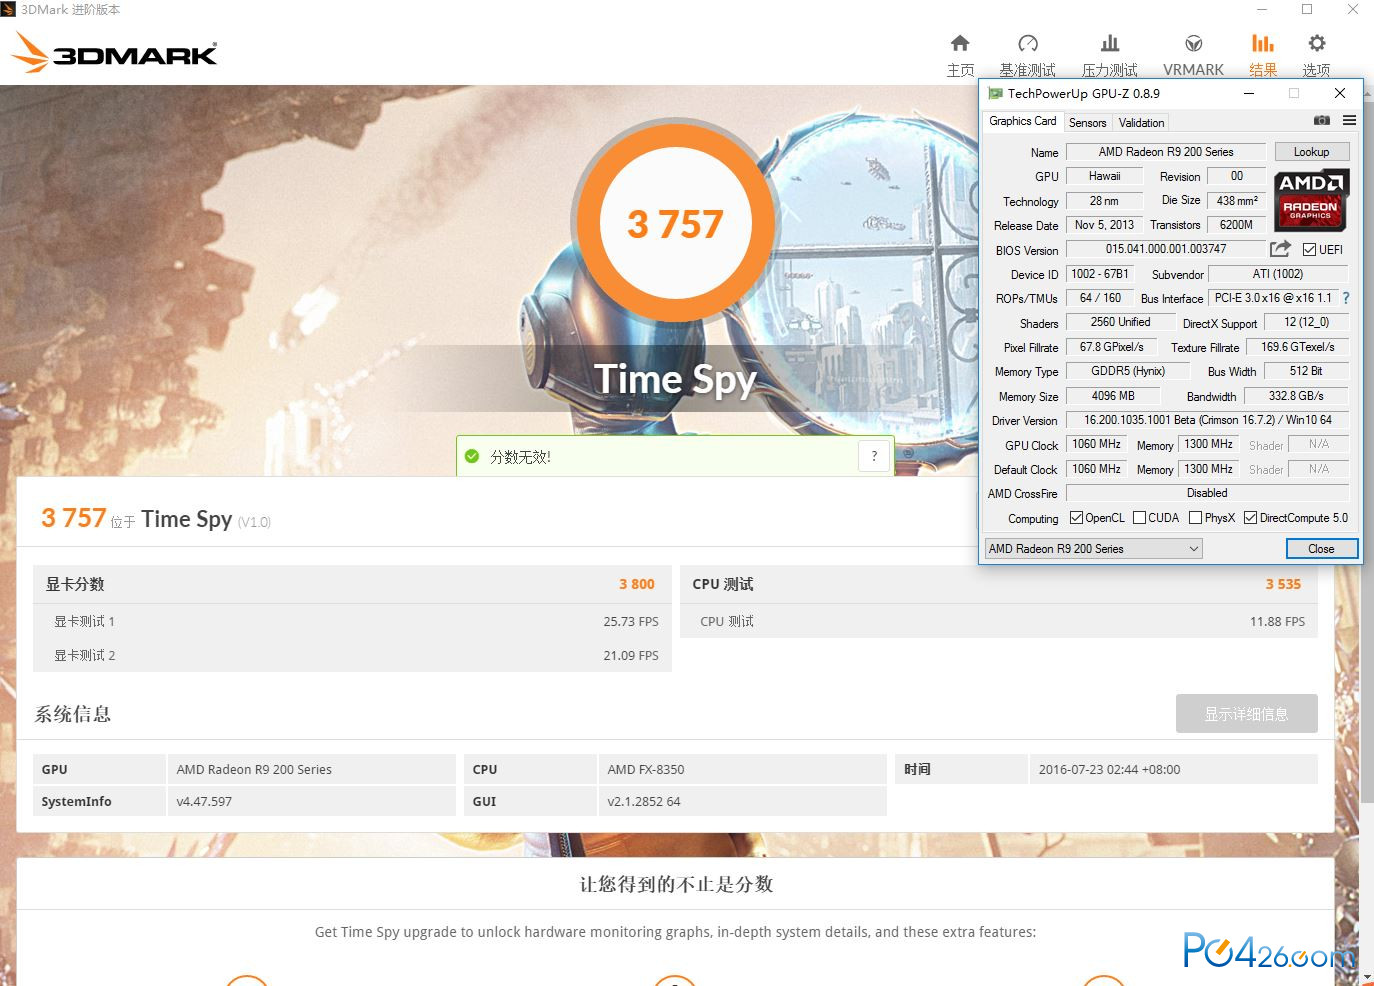This screenshot has width=1374, height=986.
Task: Click the 显示详细信息 button
Action: (1246, 714)
